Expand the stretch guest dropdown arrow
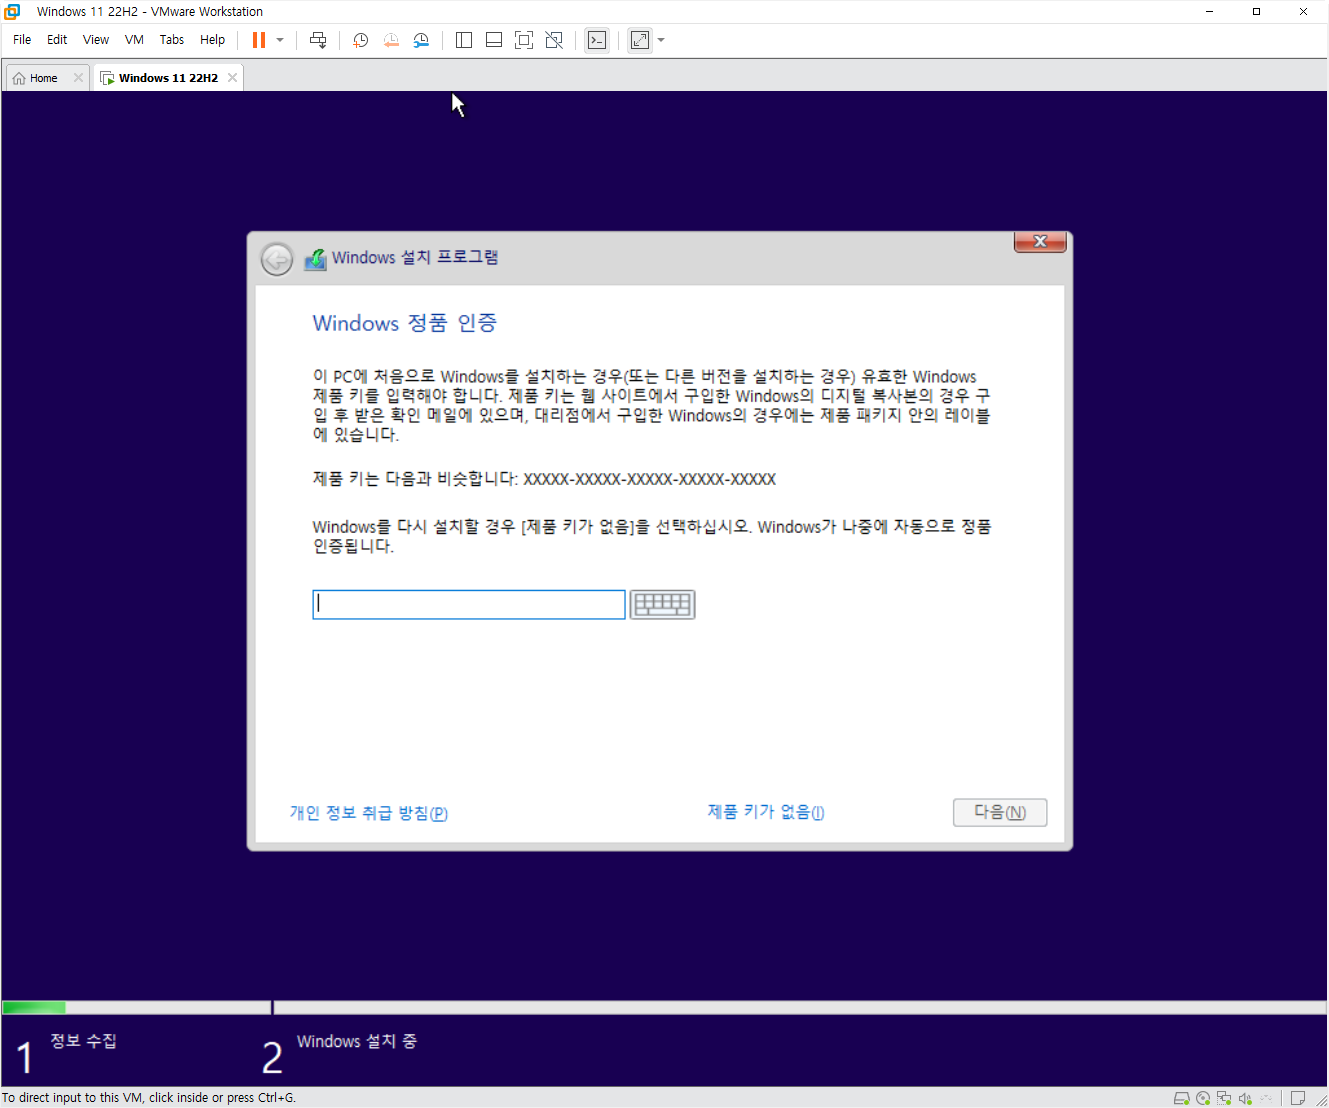Viewport: 1329px width, 1108px height. 661,40
